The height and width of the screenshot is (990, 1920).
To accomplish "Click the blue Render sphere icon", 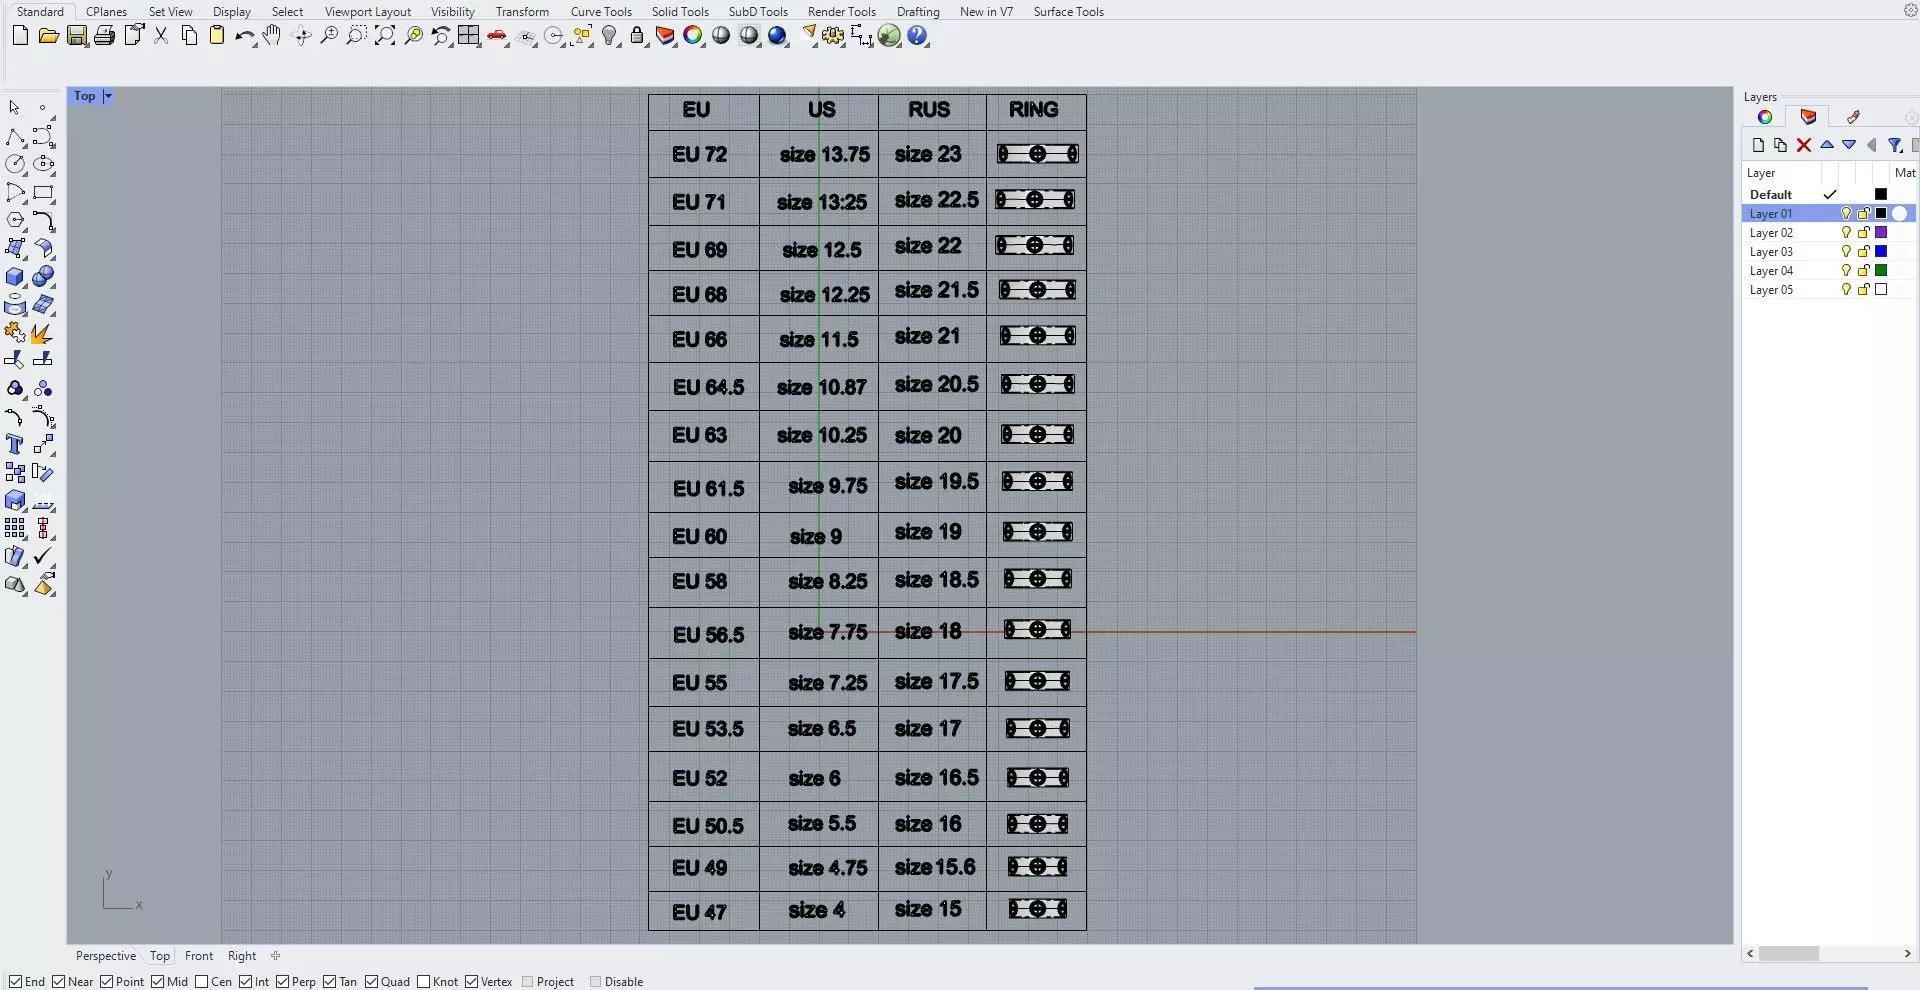I will pos(778,36).
